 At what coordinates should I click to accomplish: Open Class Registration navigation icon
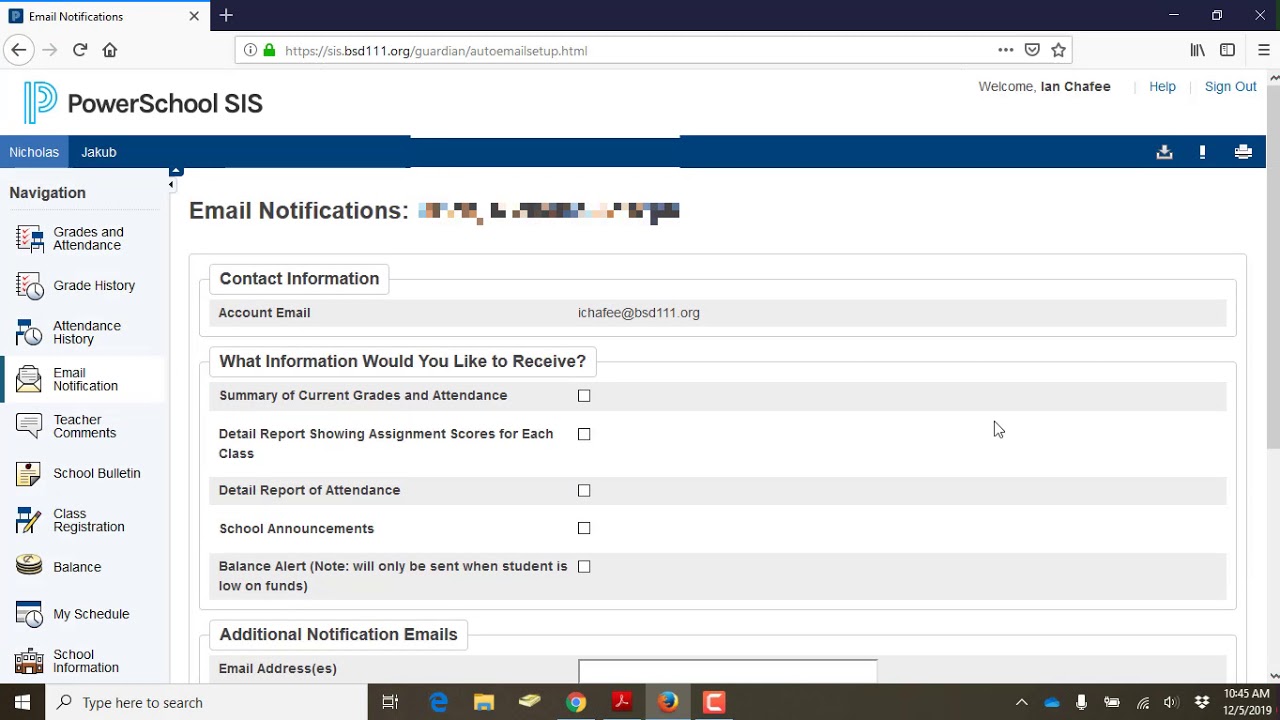click(x=30, y=520)
